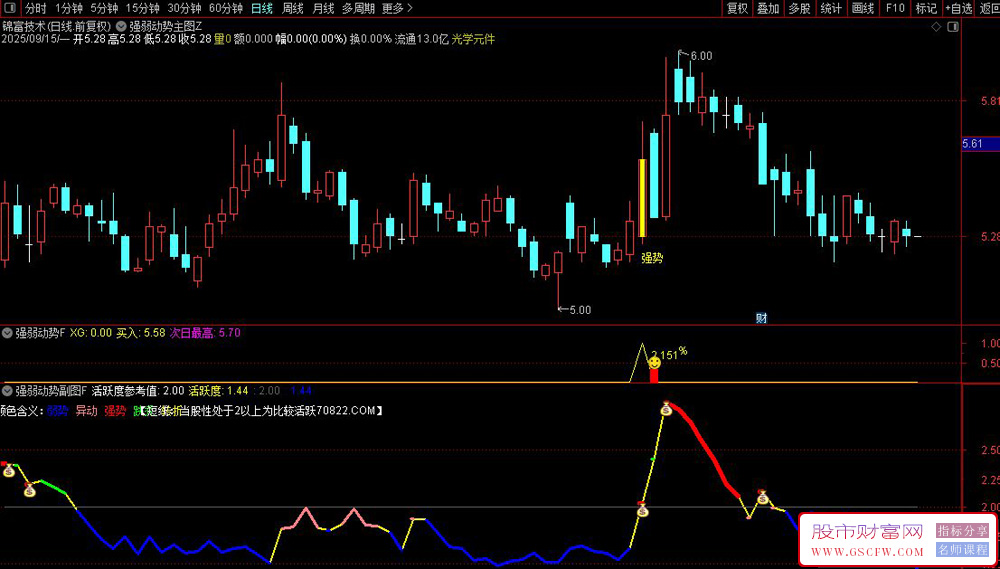1000x569 pixels.
Task: Click the 买入: 5.58 indicator value
Action: coord(140,332)
